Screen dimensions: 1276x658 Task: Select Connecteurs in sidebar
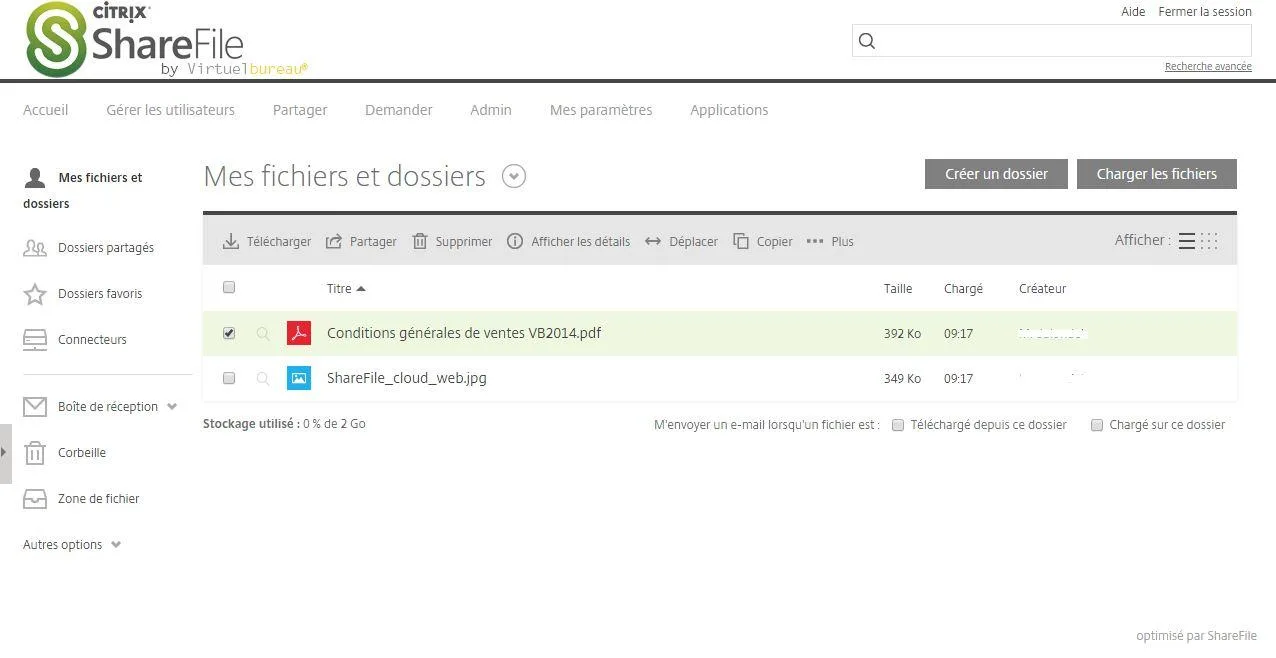coord(92,340)
